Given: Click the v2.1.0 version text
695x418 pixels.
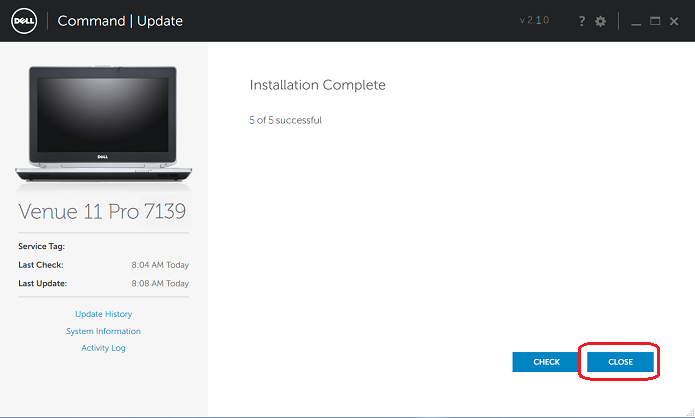Looking at the screenshot, I should 534,20.
